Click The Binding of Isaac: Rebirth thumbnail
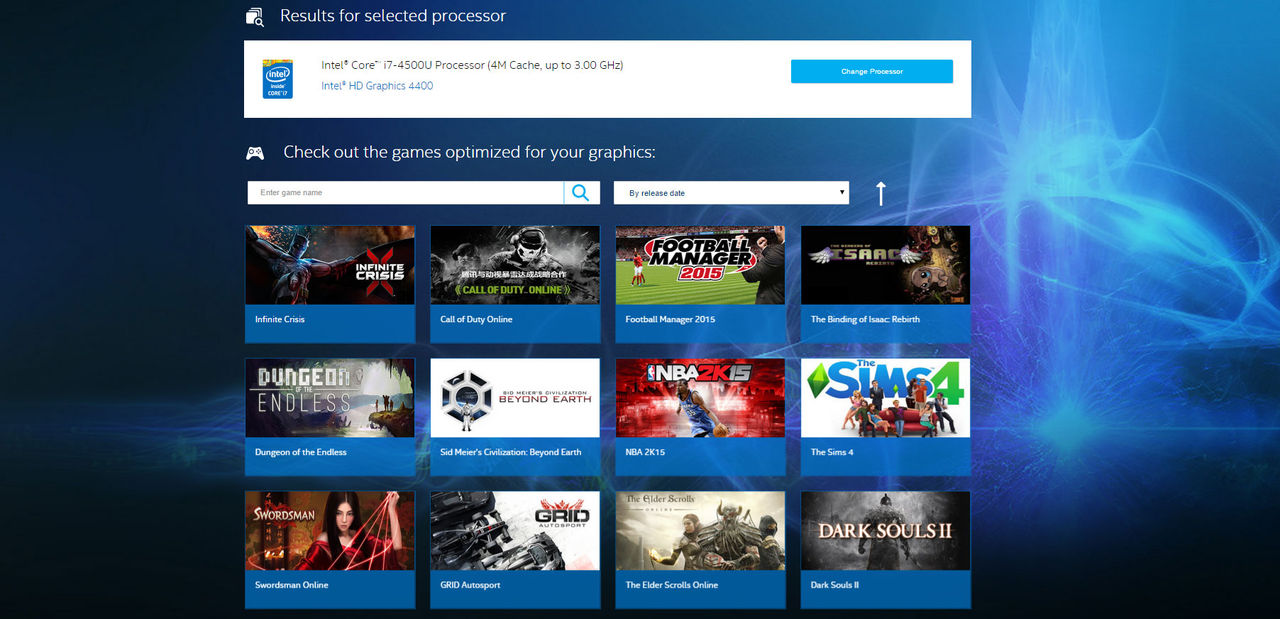Viewport: 1280px width, 619px height. pos(885,265)
